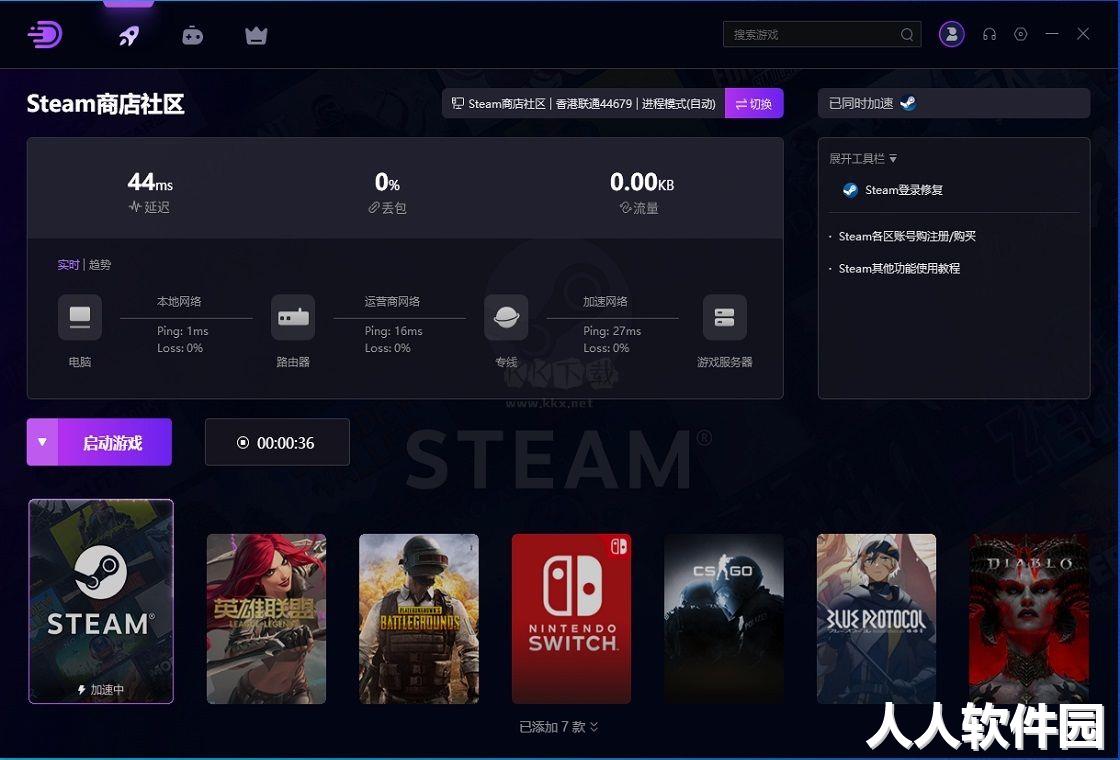The width and height of the screenshot is (1120, 760).
Task: Click the 启动游戏 launch button
Action: point(114,443)
